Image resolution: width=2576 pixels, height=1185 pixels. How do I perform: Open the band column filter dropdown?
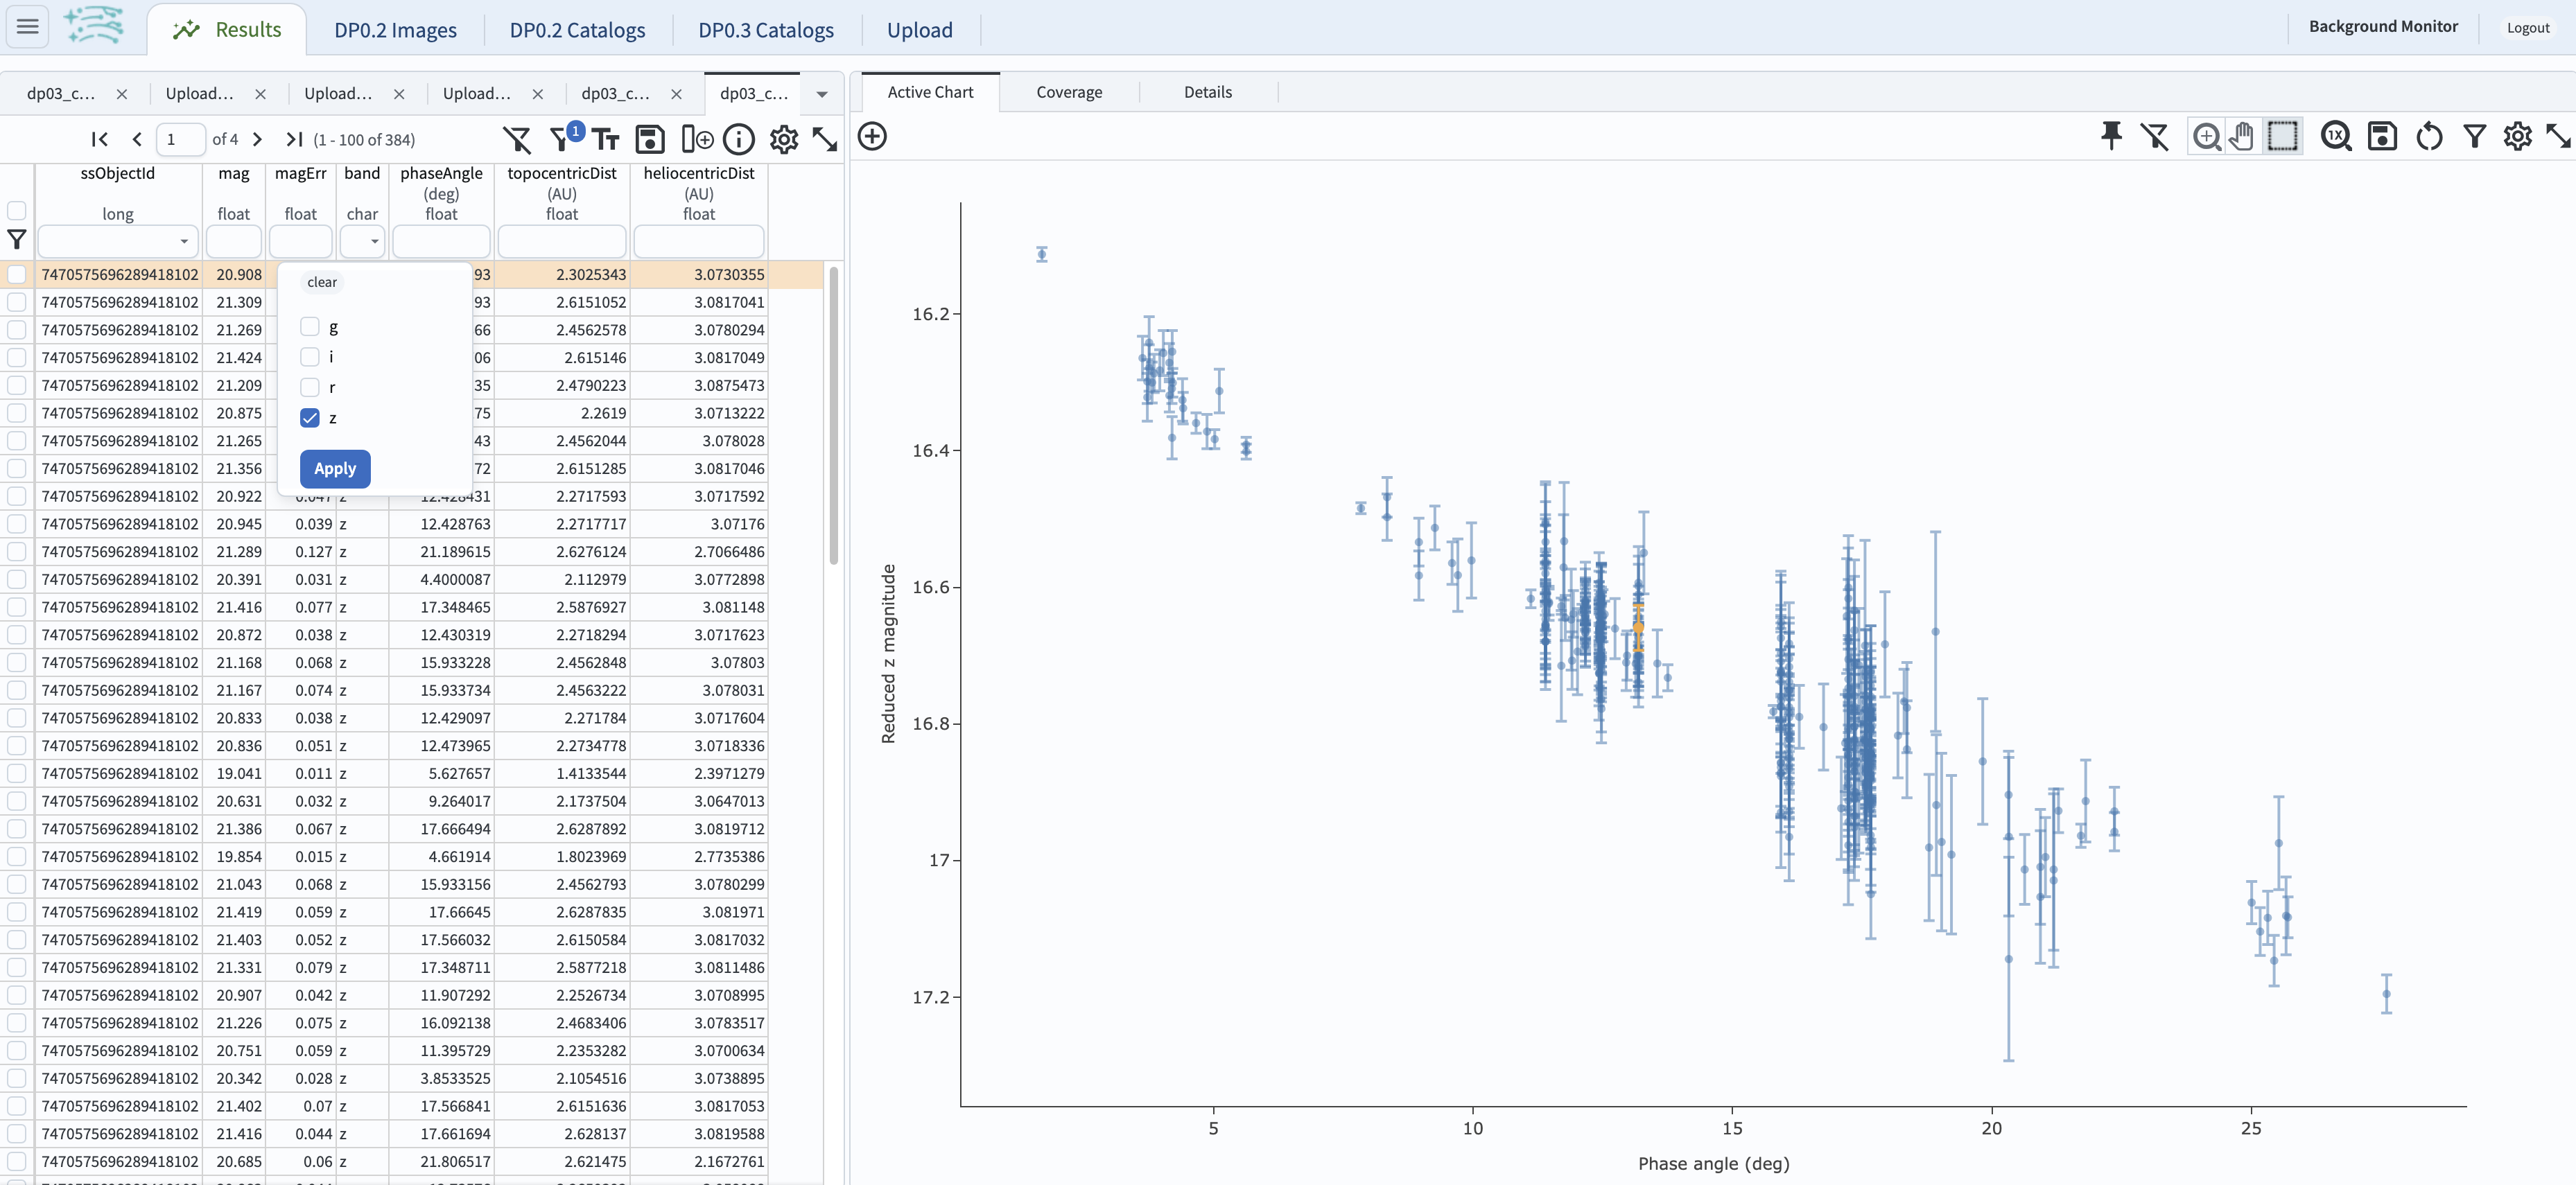point(363,241)
